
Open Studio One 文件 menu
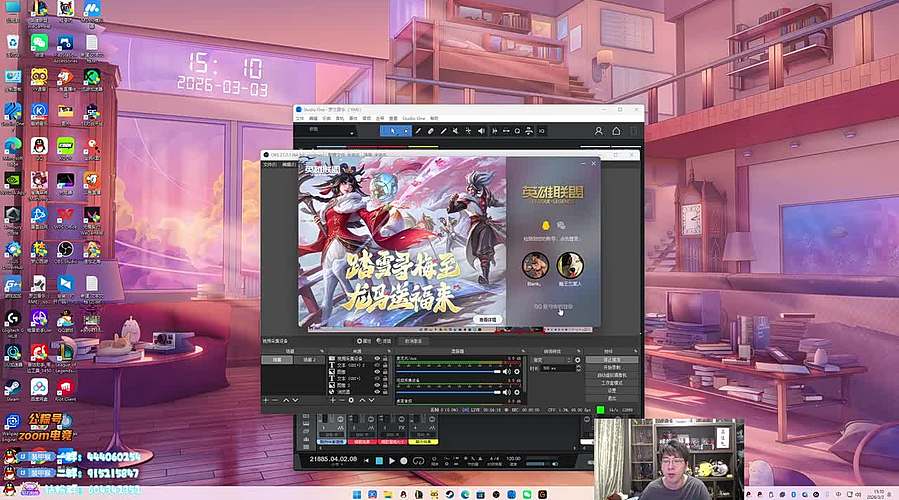coord(300,118)
